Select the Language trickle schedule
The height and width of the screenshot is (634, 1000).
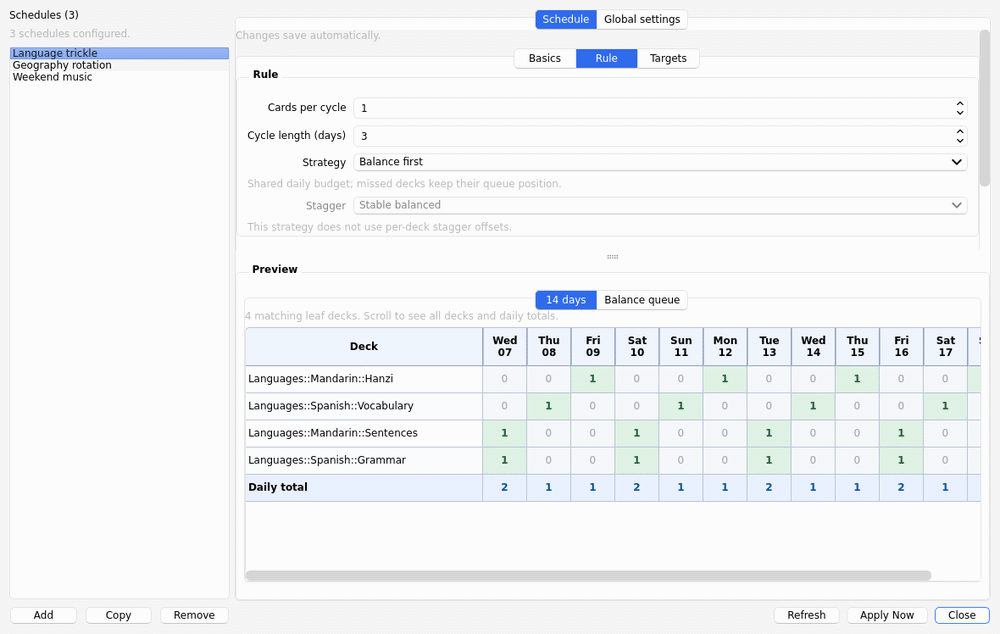click(119, 53)
